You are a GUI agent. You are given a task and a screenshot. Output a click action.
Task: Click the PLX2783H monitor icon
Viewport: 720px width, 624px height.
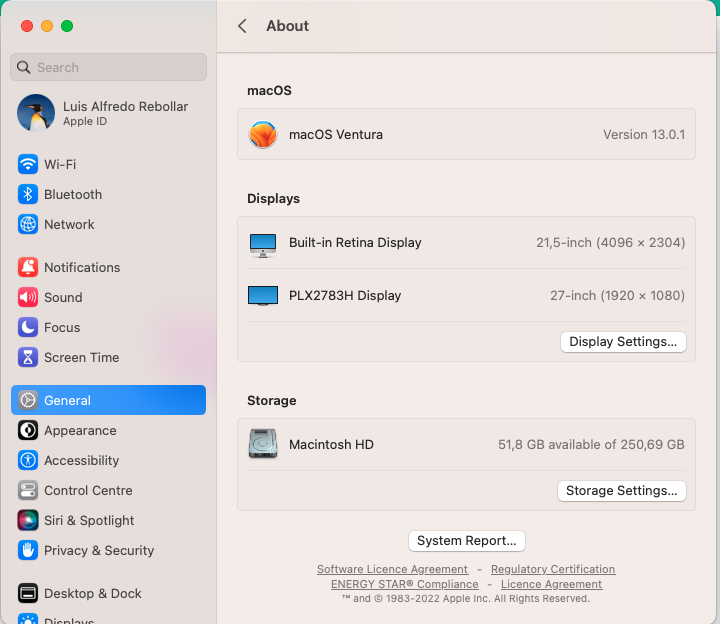coord(263,296)
